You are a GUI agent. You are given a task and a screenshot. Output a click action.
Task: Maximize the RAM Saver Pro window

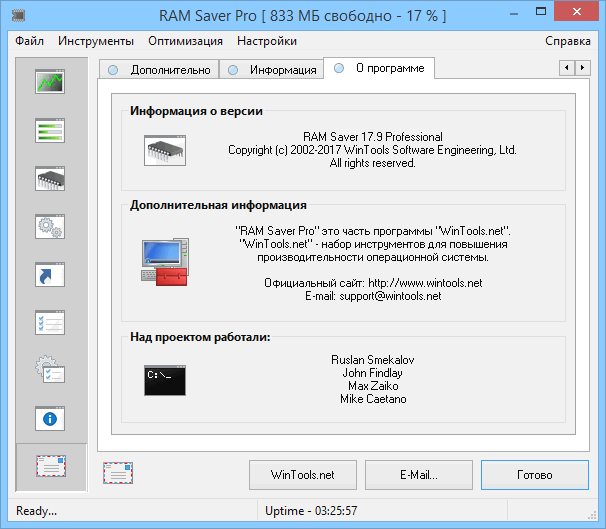coord(541,12)
